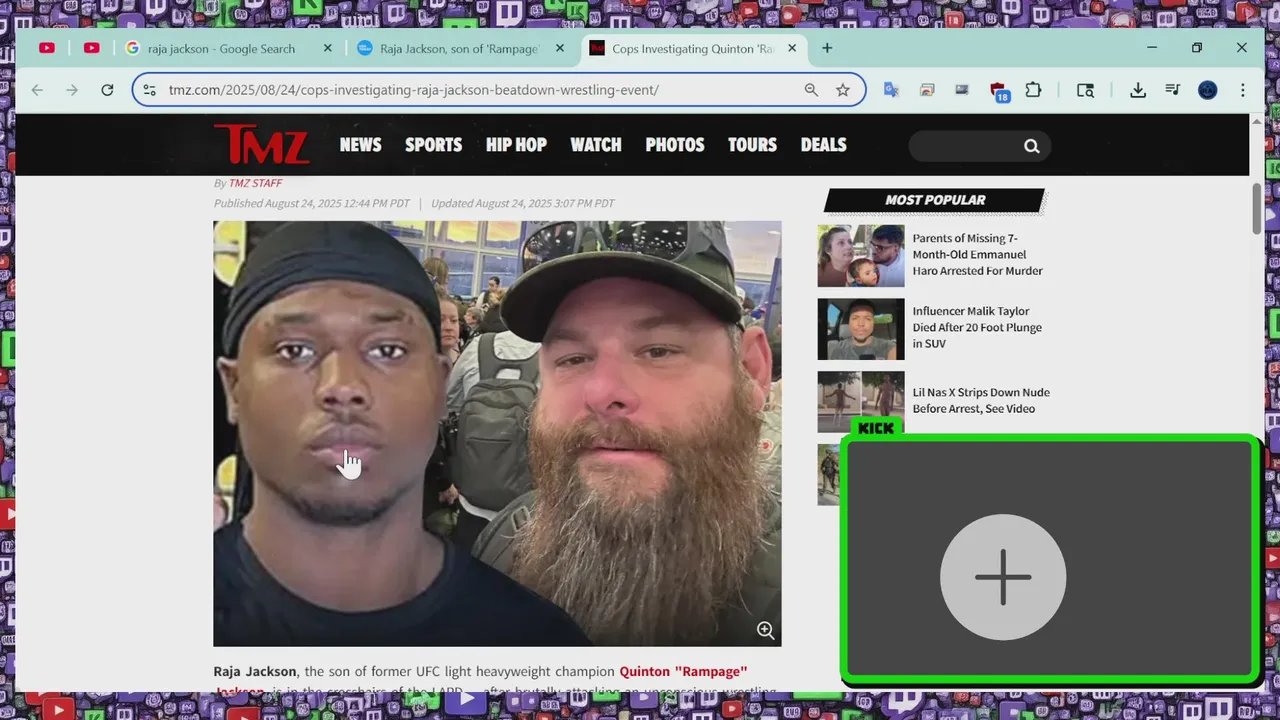Viewport: 1280px width, 720px height.
Task: Select the Cops Investigating Quinton tab
Action: (693, 48)
